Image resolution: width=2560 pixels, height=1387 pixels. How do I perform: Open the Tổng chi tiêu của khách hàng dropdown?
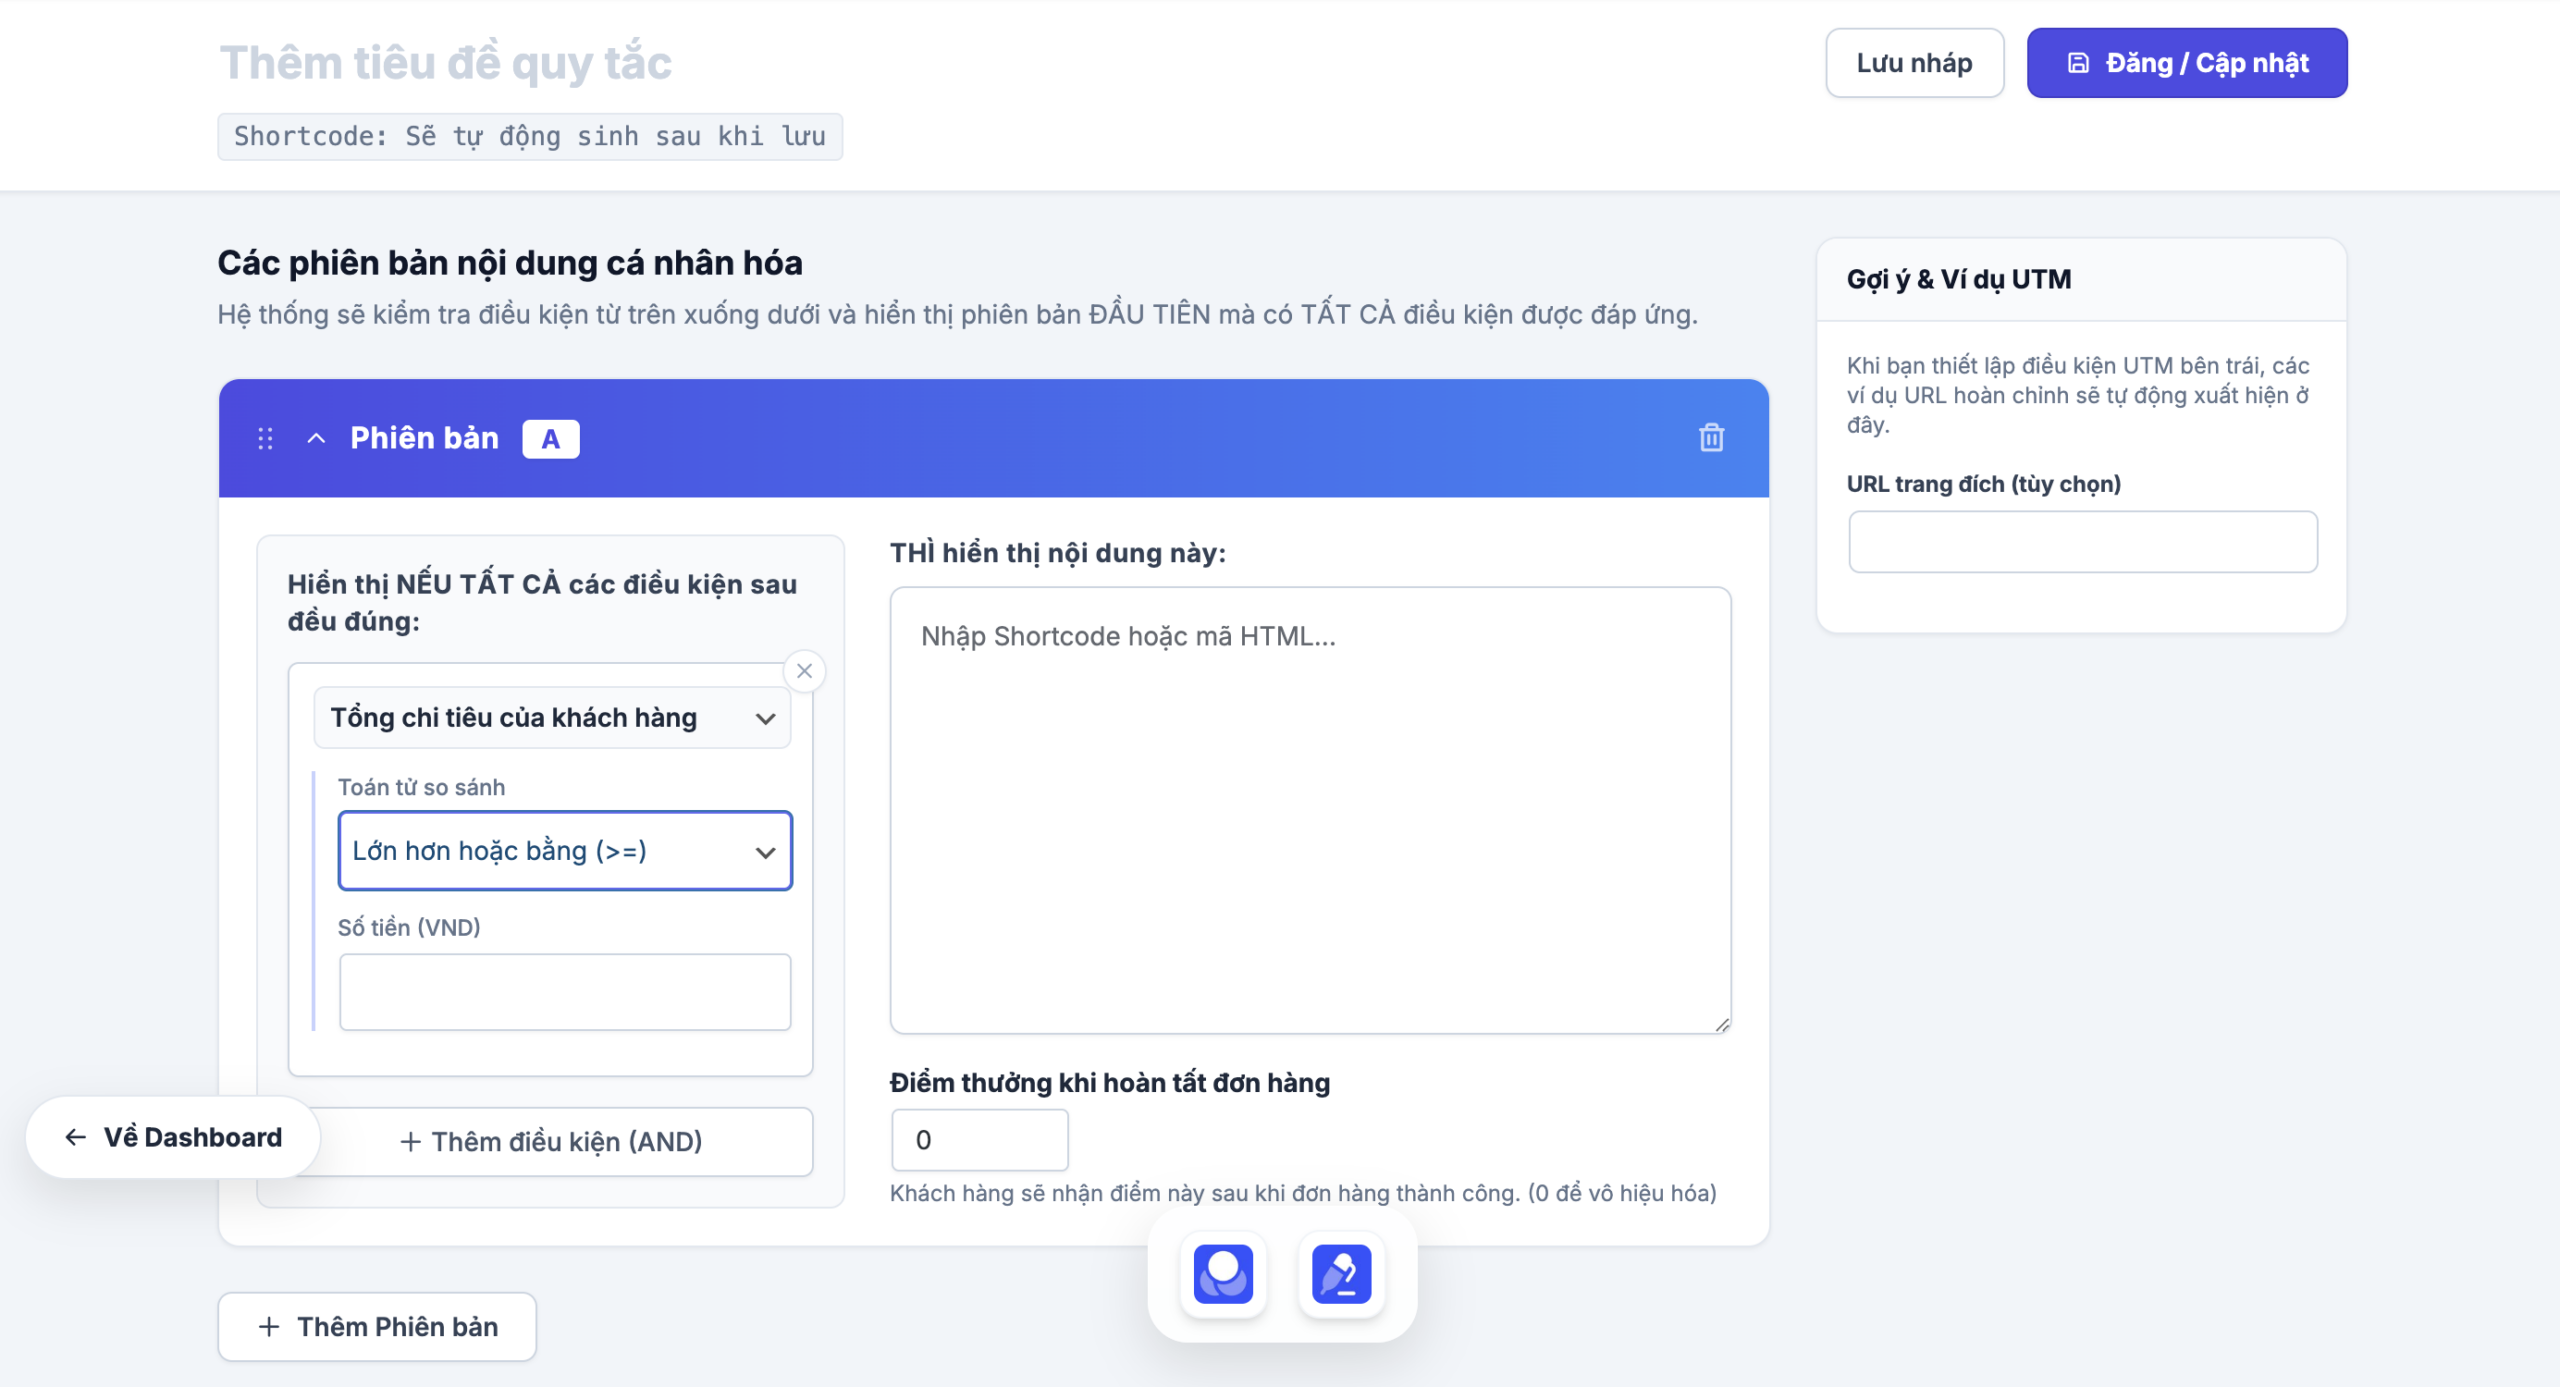click(552, 718)
